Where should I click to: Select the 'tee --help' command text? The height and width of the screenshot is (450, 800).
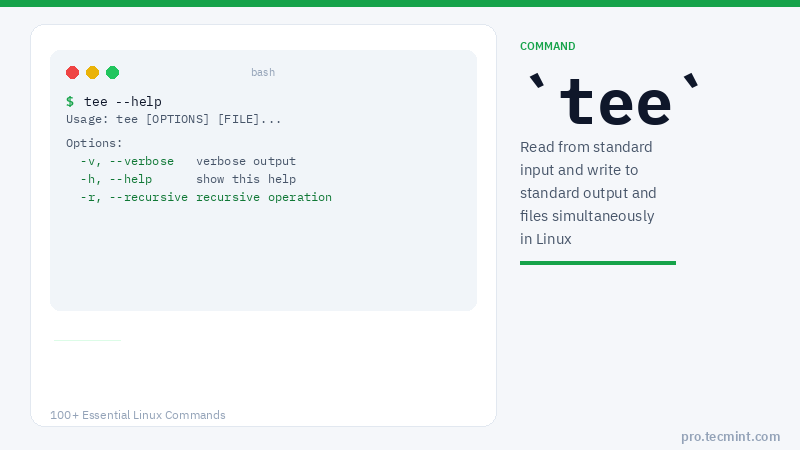pyautogui.click(x=123, y=101)
